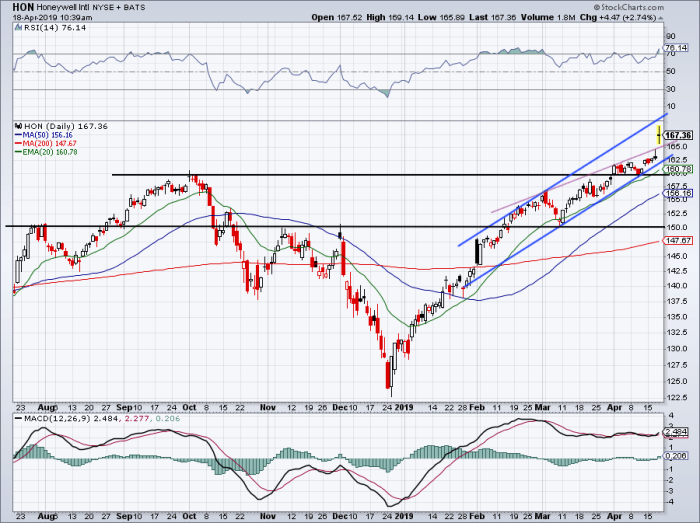700x523 pixels.
Task: Click the small up arrow beside Chg
Action: [661, 18]
